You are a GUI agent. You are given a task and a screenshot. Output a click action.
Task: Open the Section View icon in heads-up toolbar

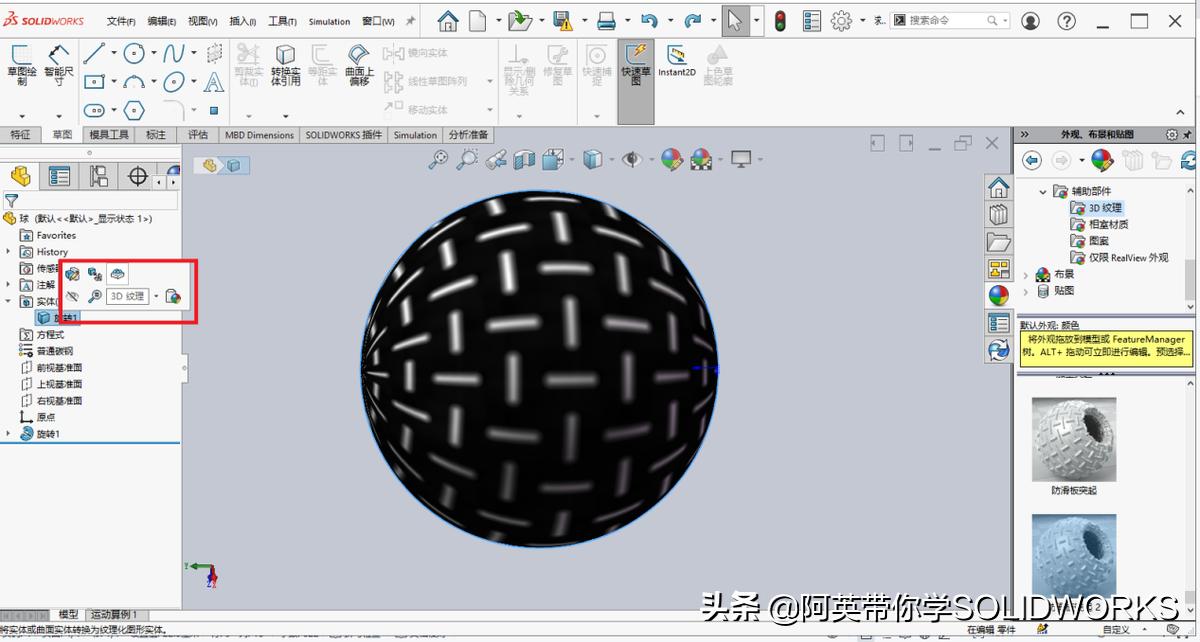tap(523, 158)
